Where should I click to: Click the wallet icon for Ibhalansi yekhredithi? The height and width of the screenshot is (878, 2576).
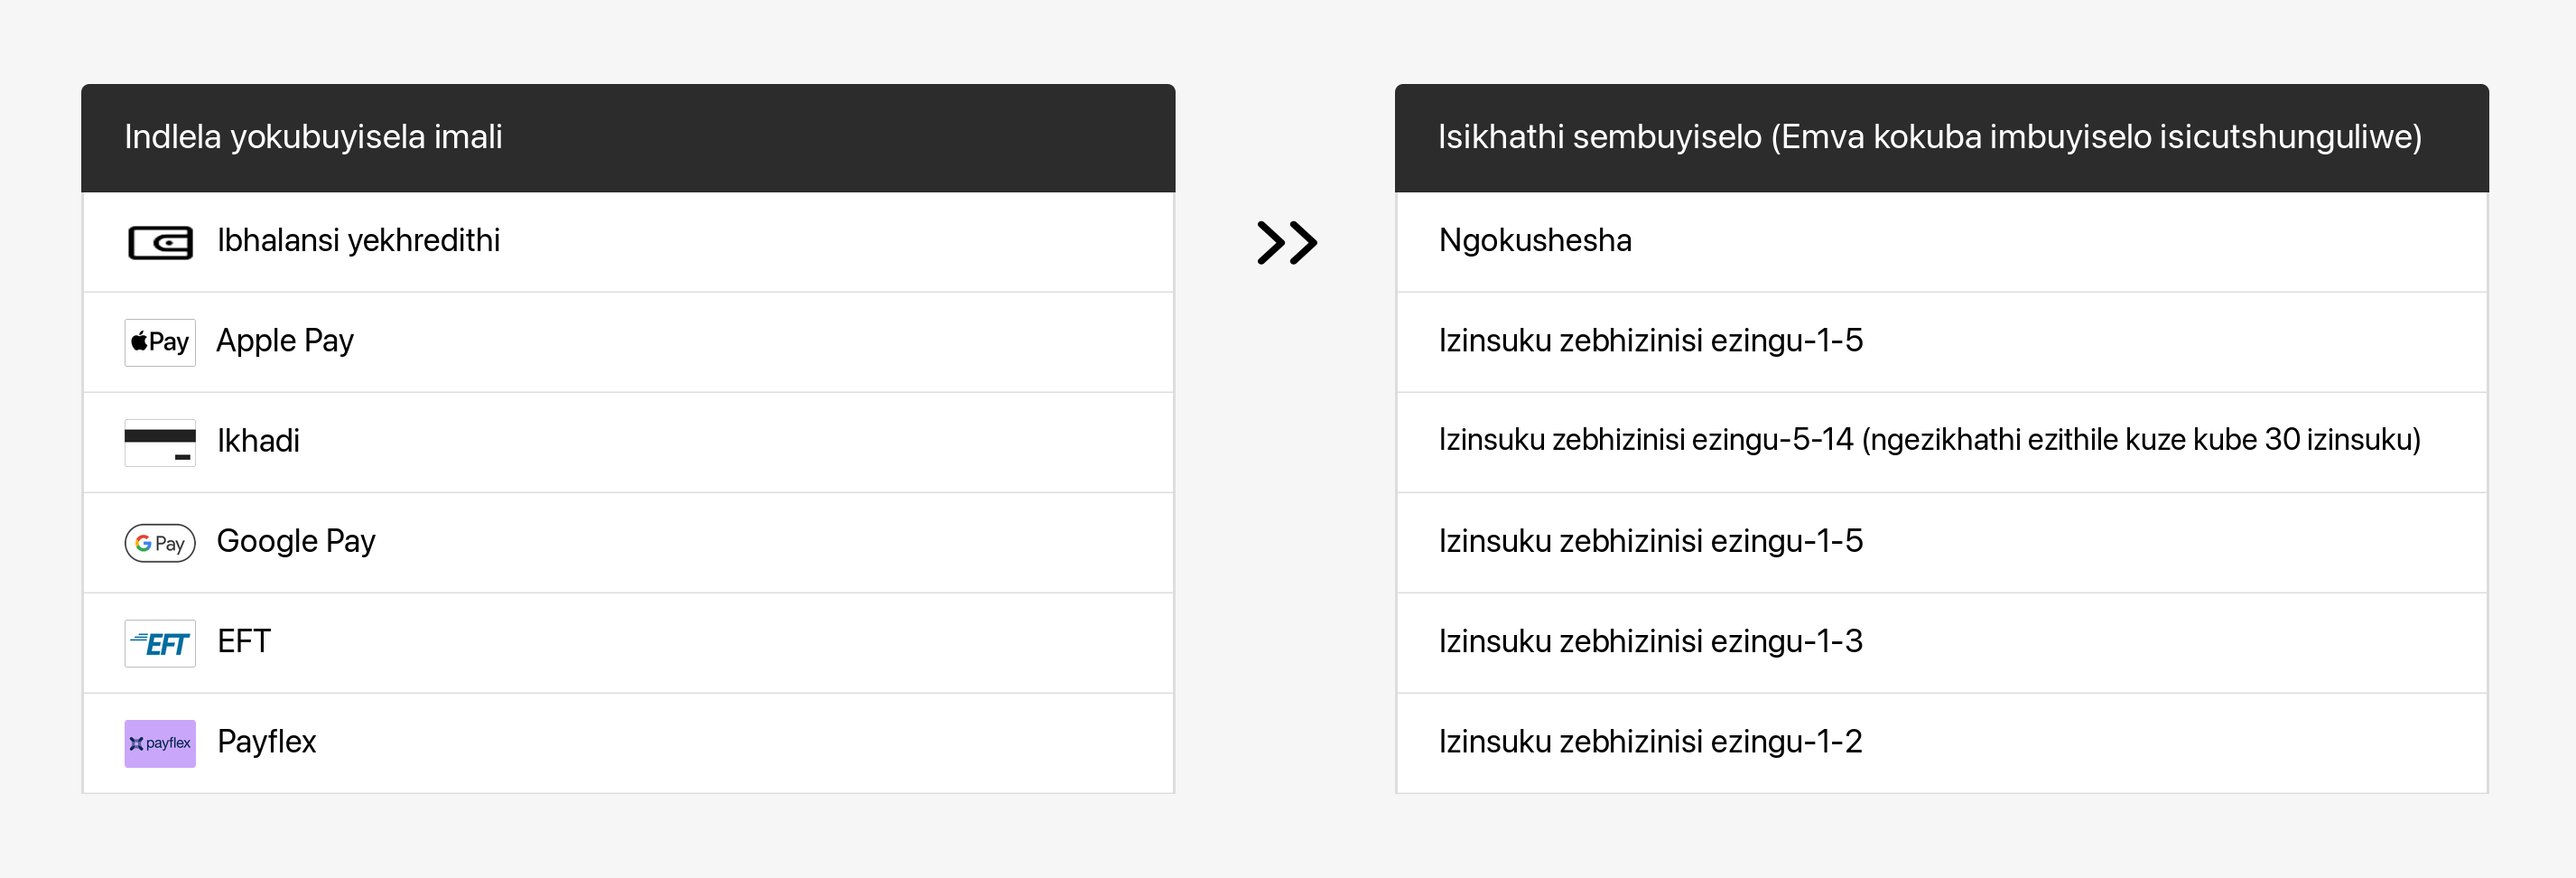coord(160,242)
